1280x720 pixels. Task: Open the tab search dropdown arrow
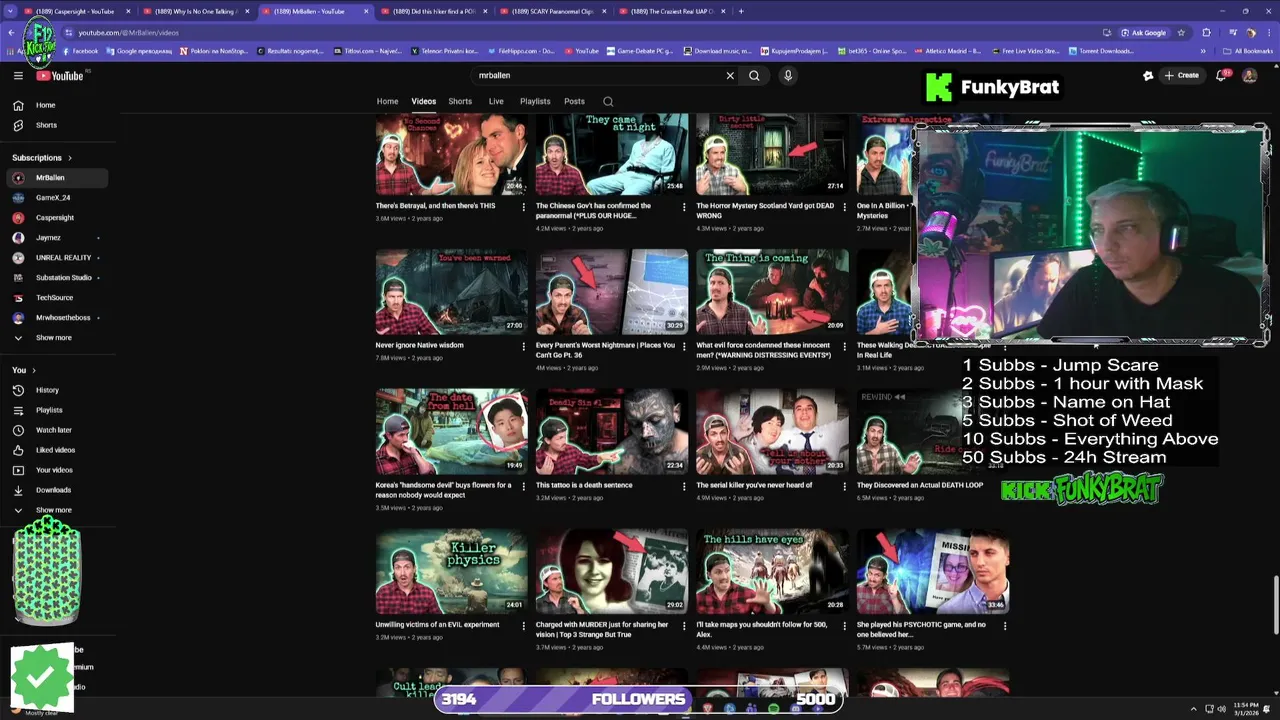tap(11, 11)
